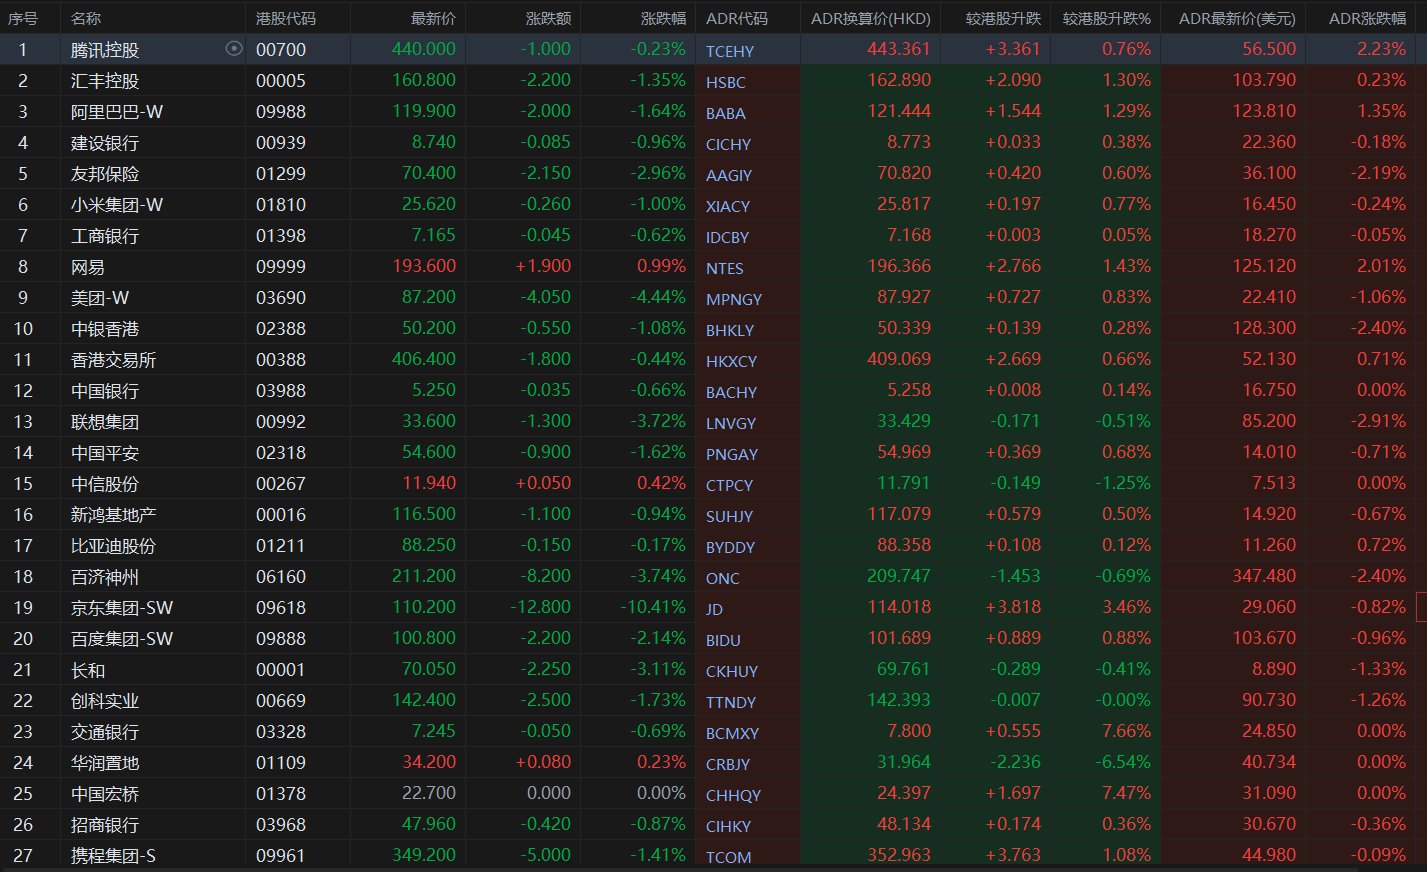Select the 华润置地 stock name

coord(105,763)
